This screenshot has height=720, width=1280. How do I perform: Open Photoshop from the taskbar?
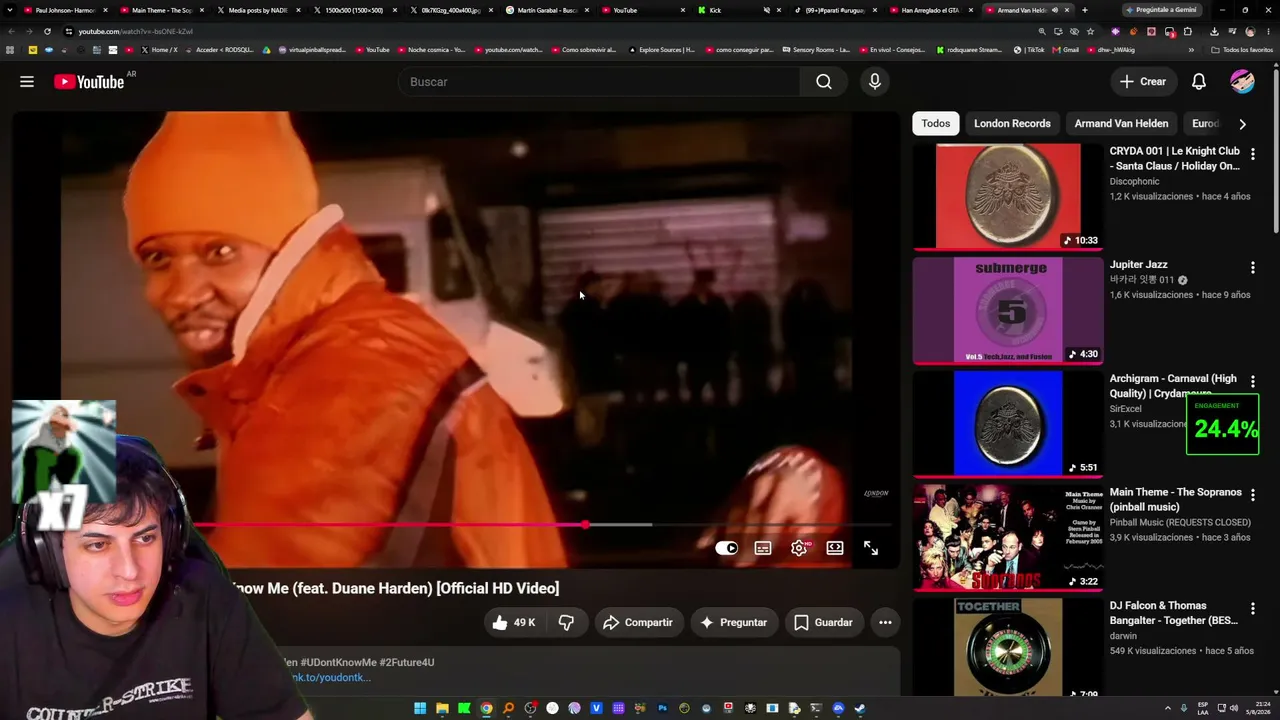[x=662, y=709]
